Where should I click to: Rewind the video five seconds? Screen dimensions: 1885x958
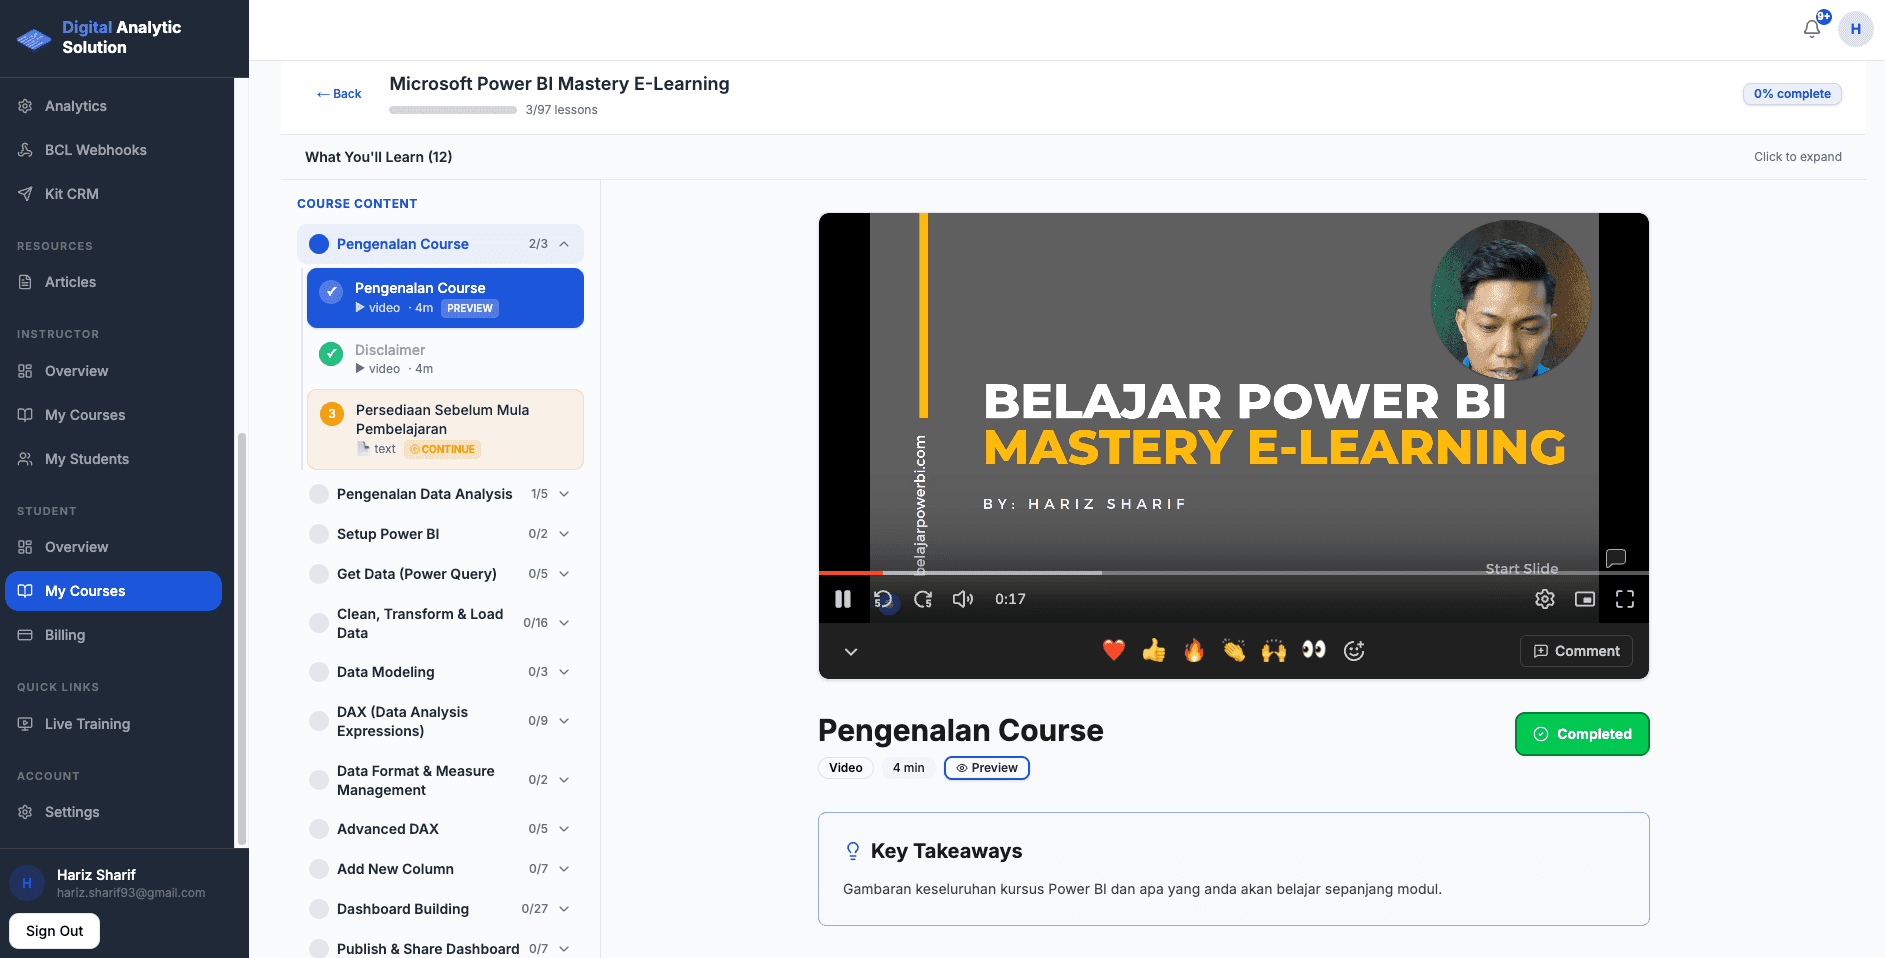(x=883, y=599)
